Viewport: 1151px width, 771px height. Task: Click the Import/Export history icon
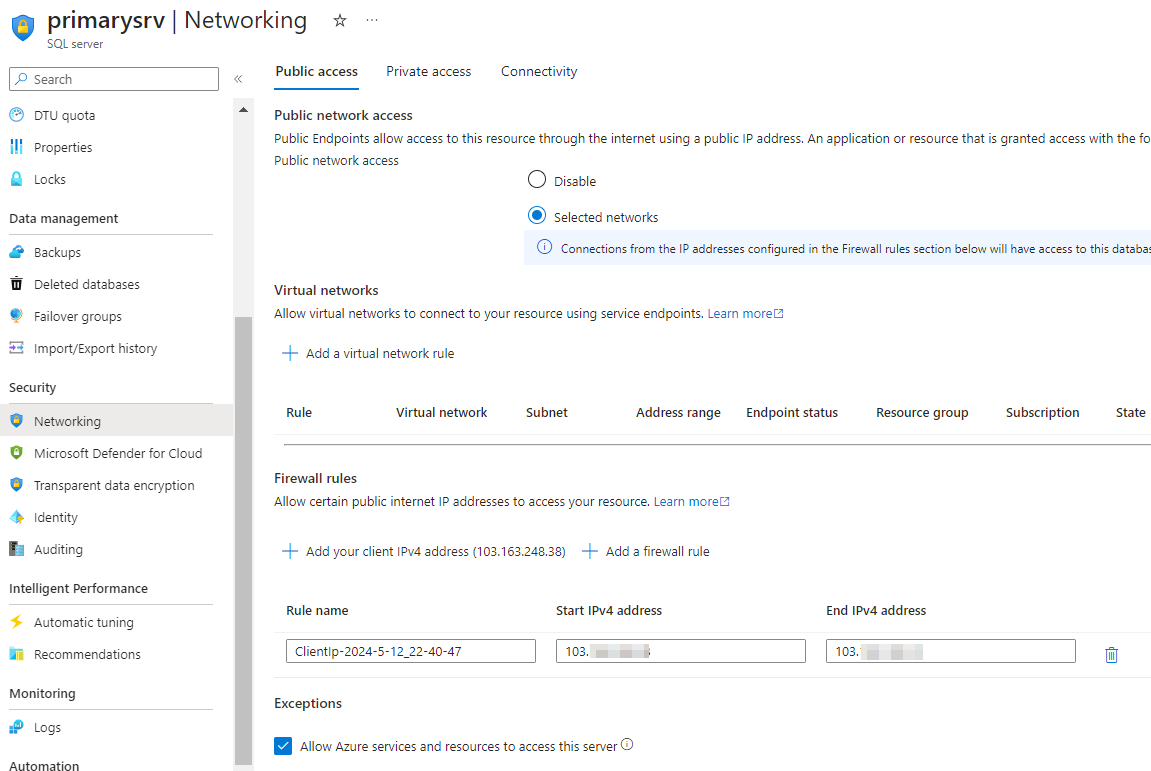(x=16, y=348)
